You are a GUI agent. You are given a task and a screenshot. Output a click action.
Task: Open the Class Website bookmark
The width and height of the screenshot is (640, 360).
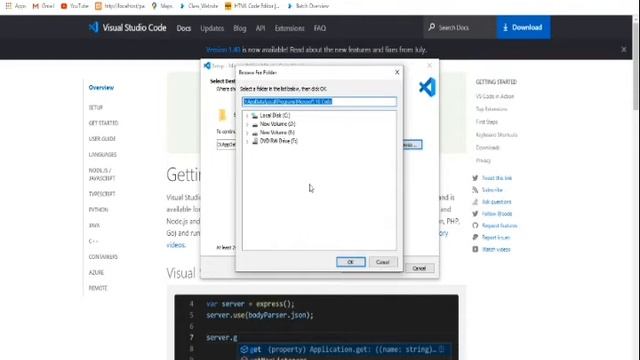coord(199,6)
